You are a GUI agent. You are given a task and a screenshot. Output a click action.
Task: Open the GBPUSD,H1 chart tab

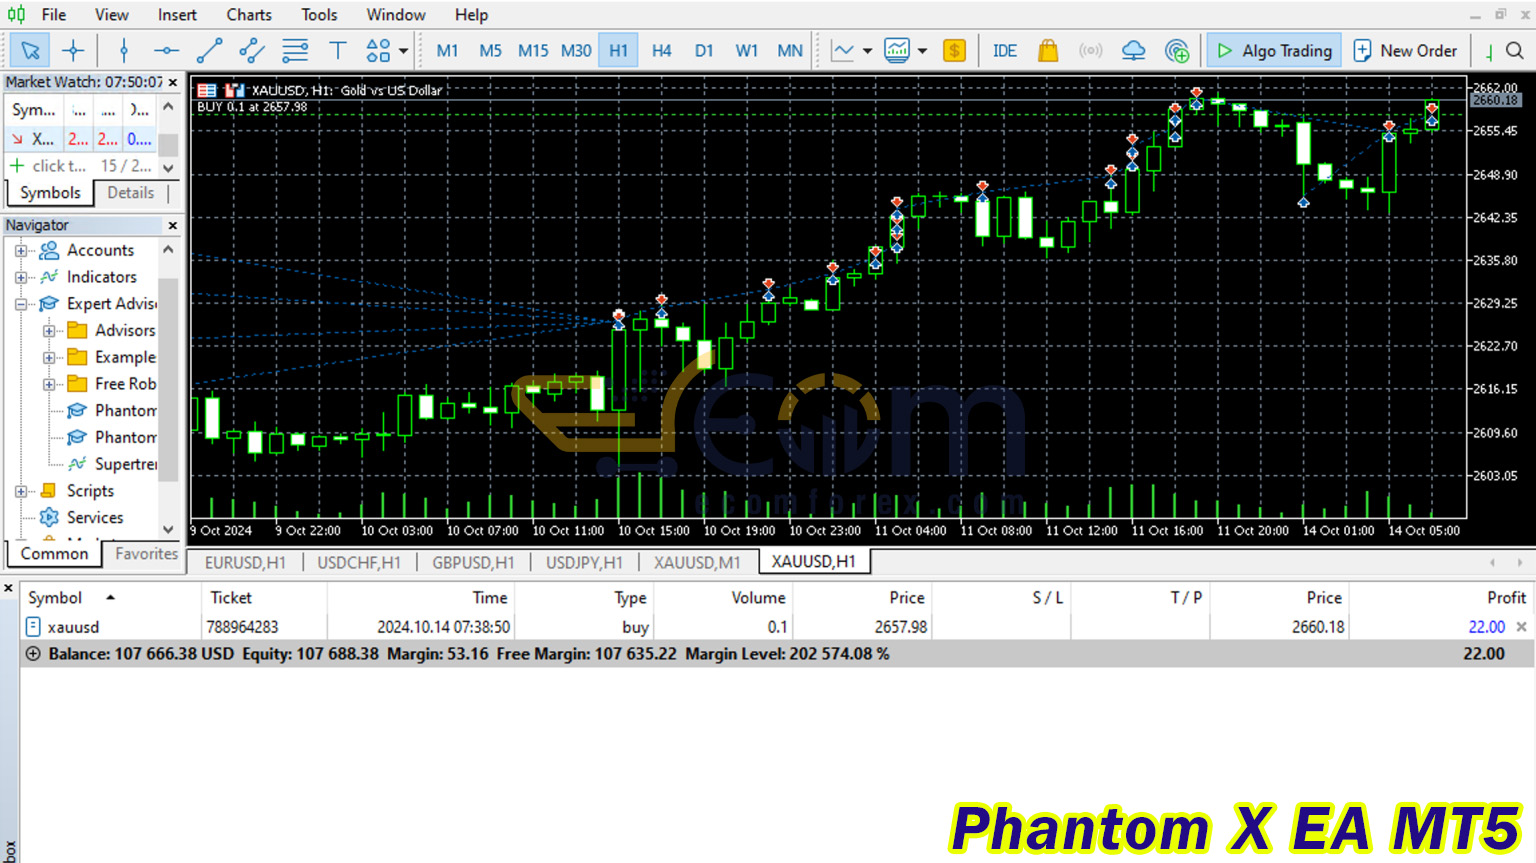(473, 562)
